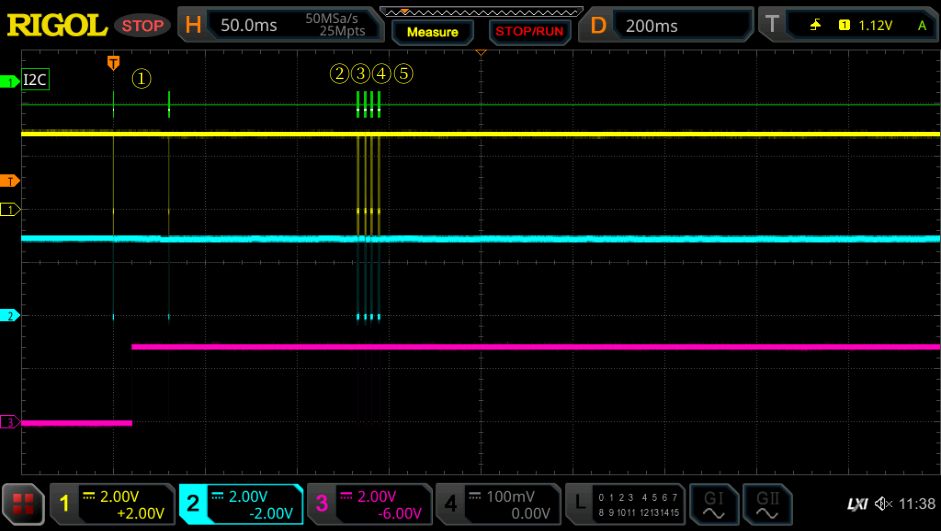Click the orange T trigger position marker
The width and height of the screenshot is (941, 531).
[113, 62]
